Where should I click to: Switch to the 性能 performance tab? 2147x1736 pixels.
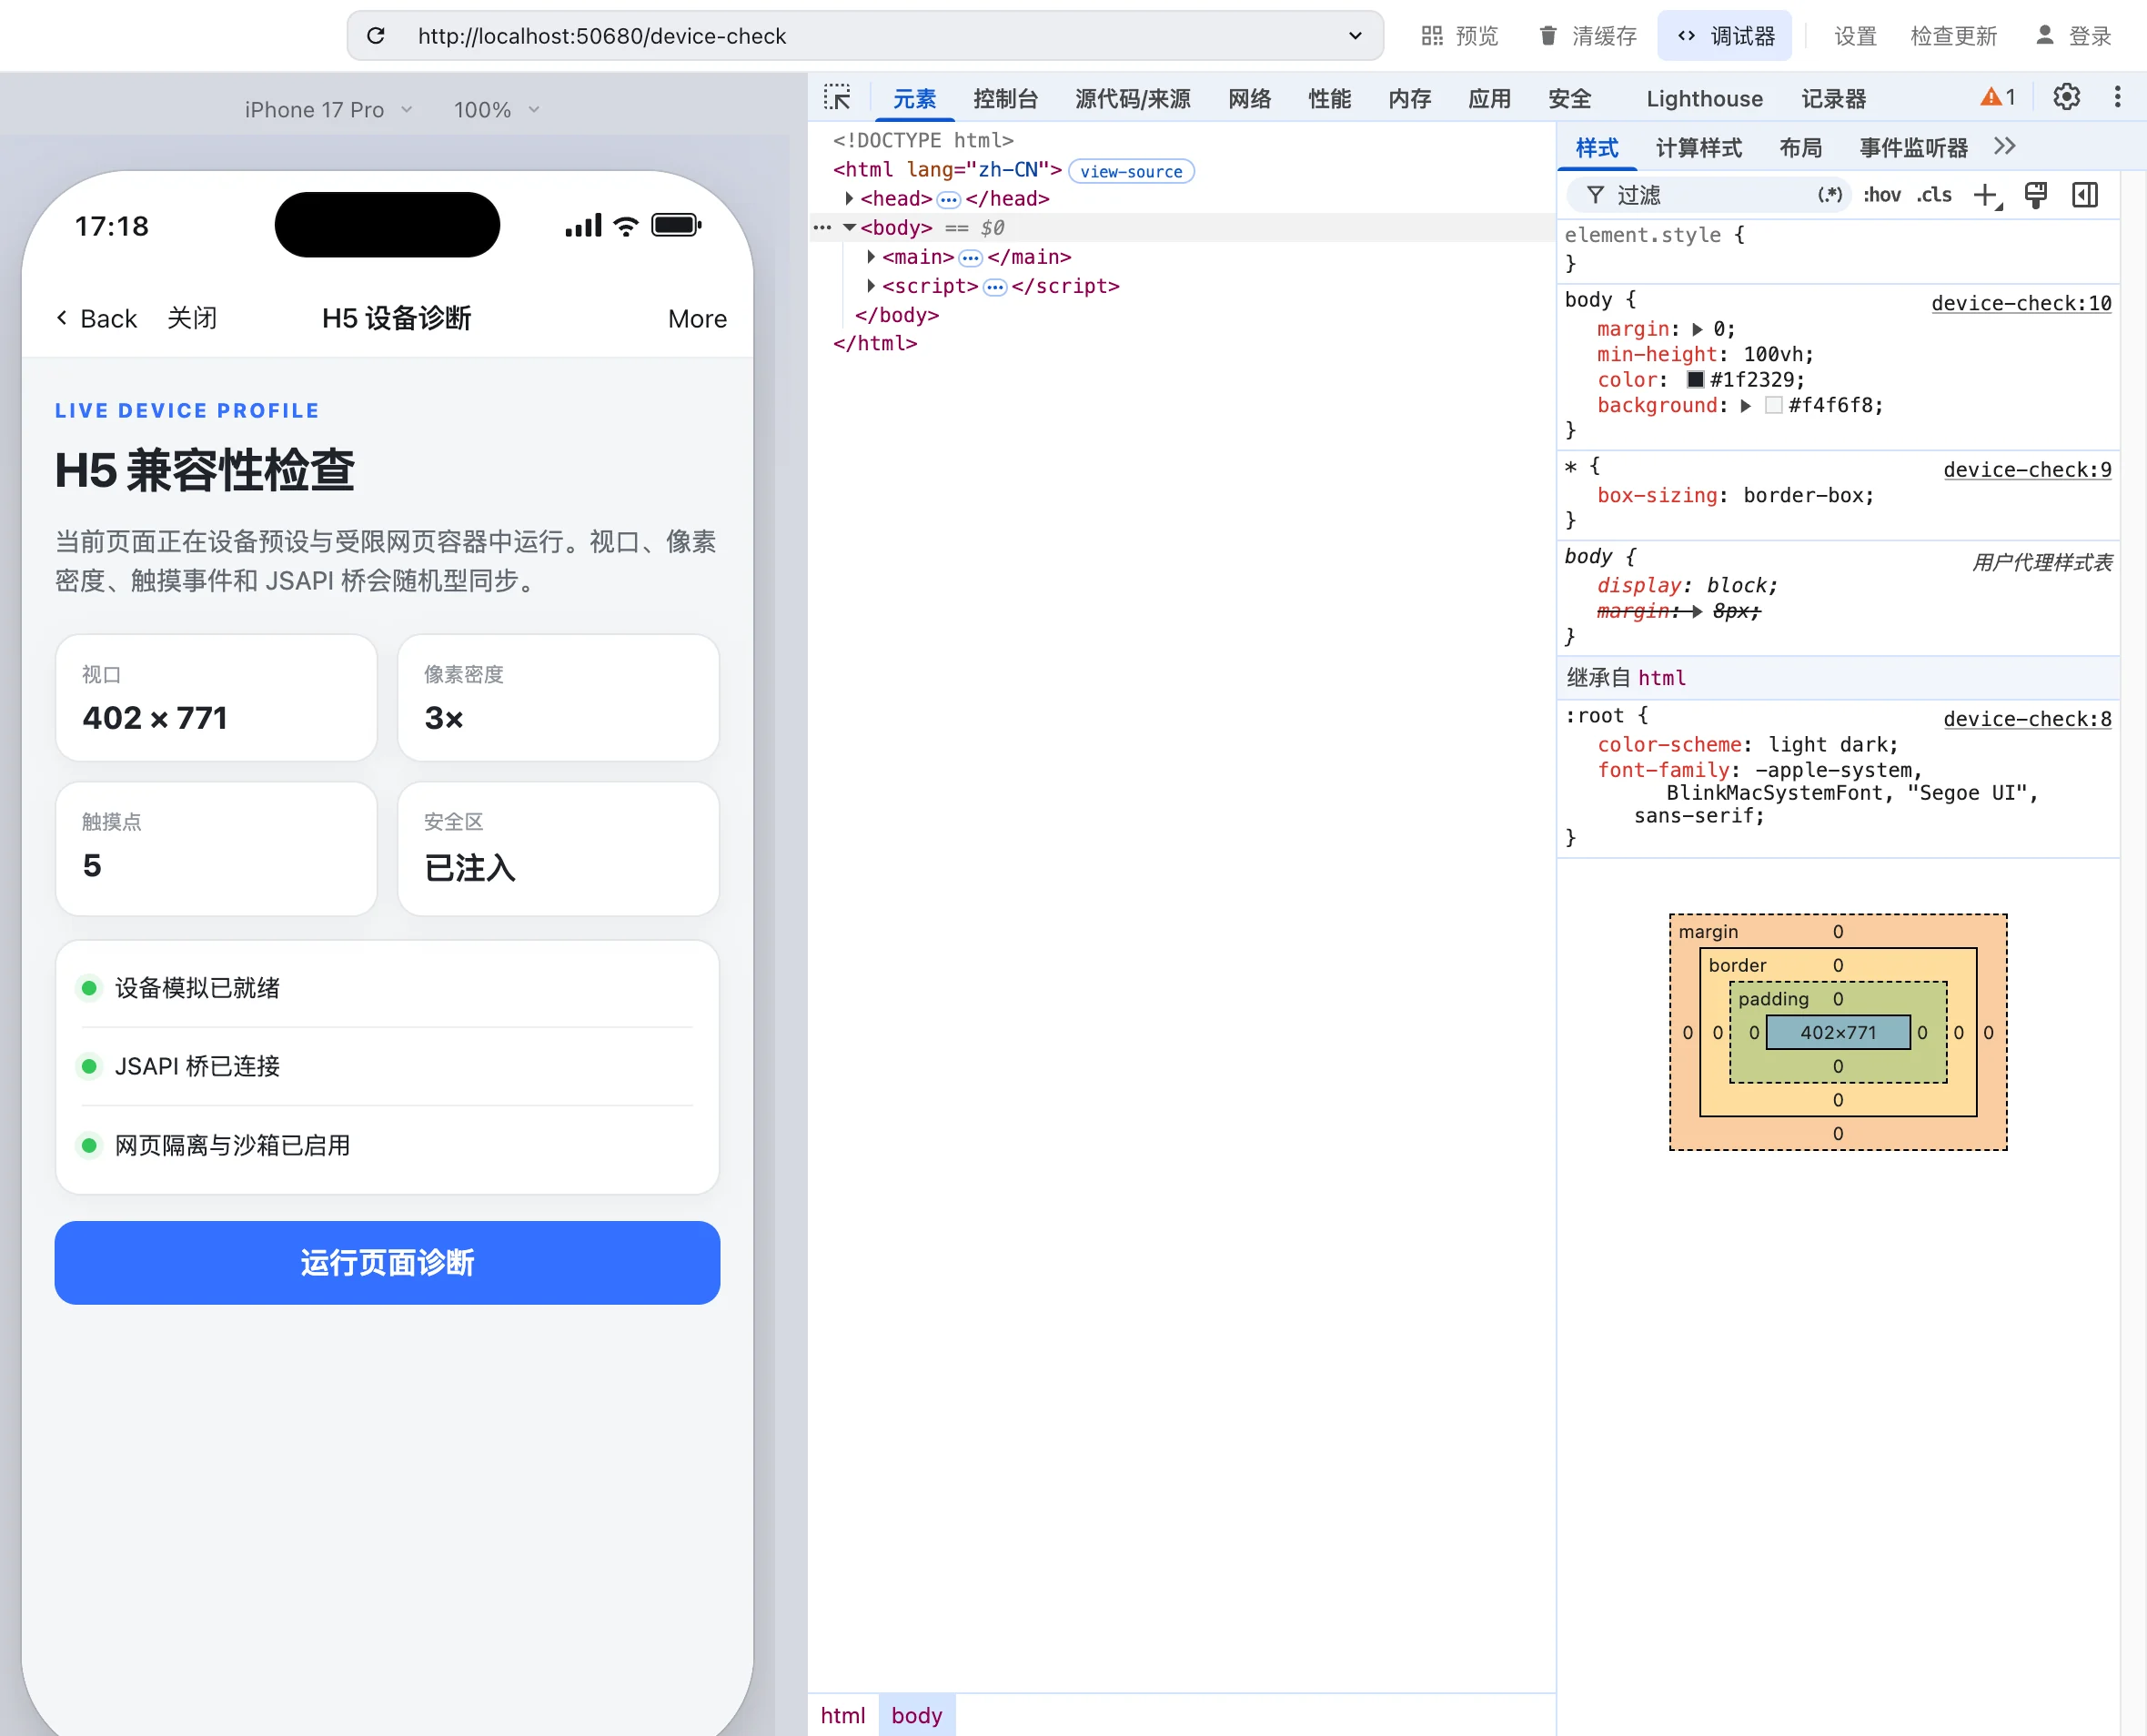[x=1329, y=99]
